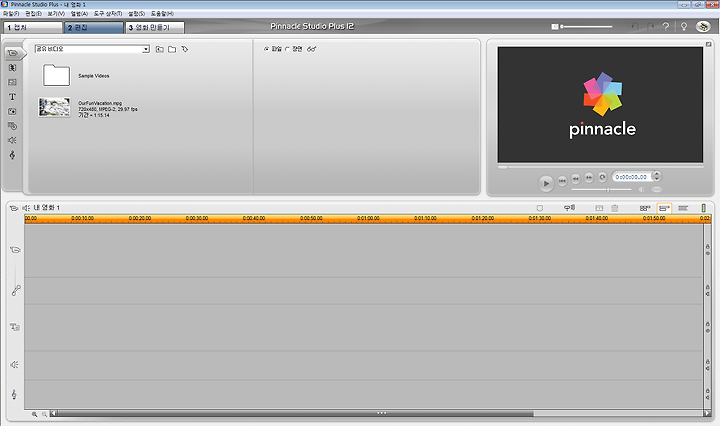Image resolution: width=720 pixels, height=426 pixels.
Task: Click the timecode field showing 0:00:00.00
Action: tap(631, 177)
